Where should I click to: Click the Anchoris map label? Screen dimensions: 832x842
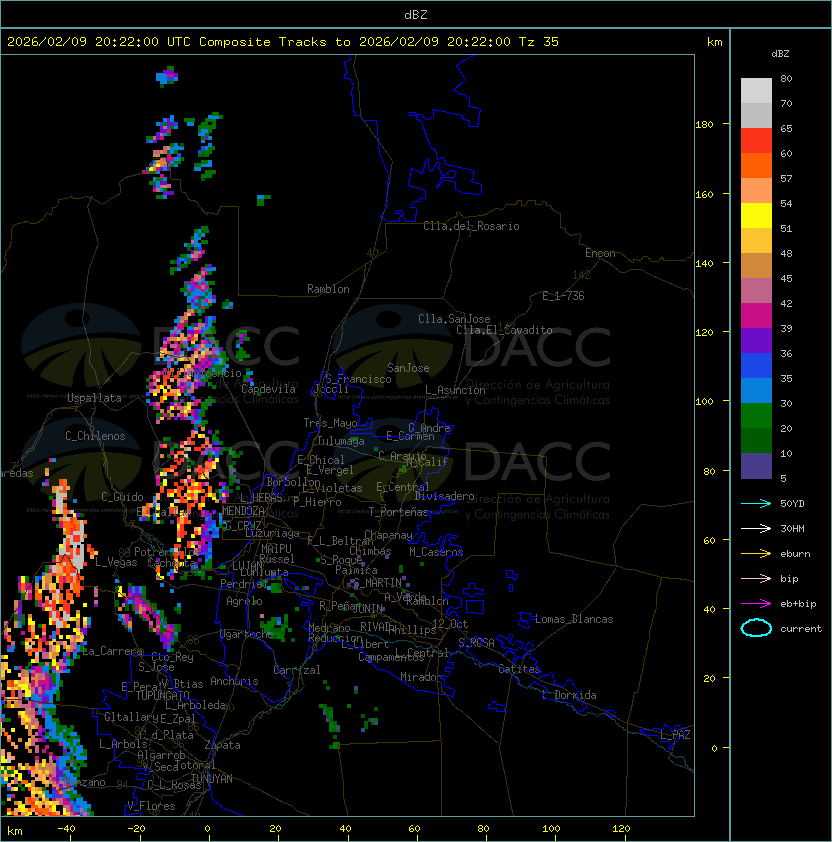tap(234, 681)
